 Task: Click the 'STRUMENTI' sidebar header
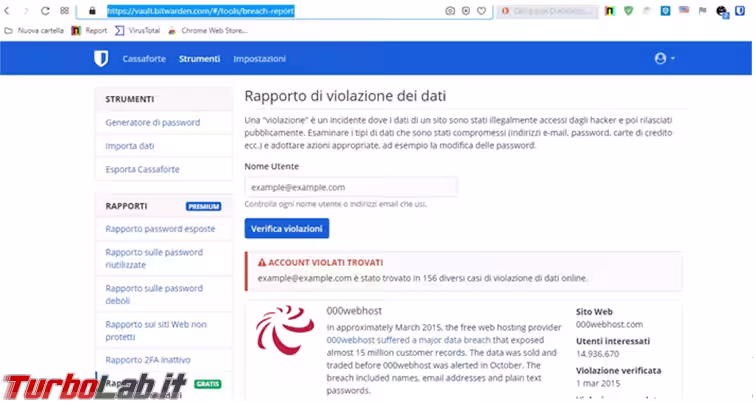pos(130,99)
